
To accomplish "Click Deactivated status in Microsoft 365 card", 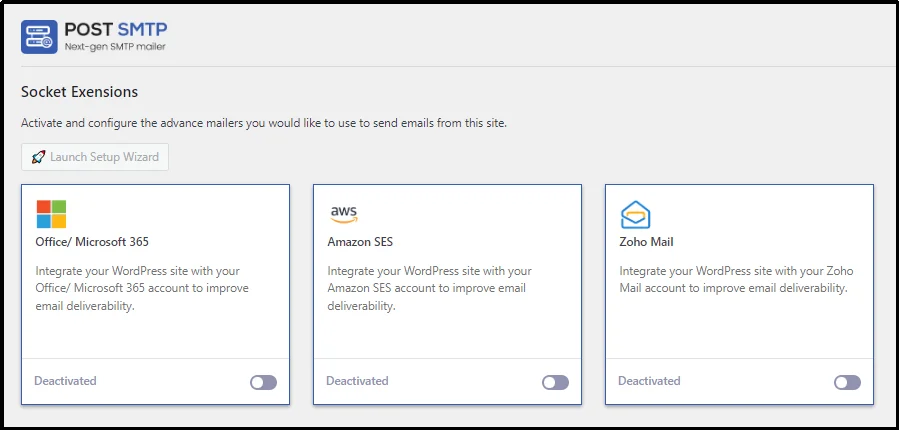I will click(x=65, y=381).
